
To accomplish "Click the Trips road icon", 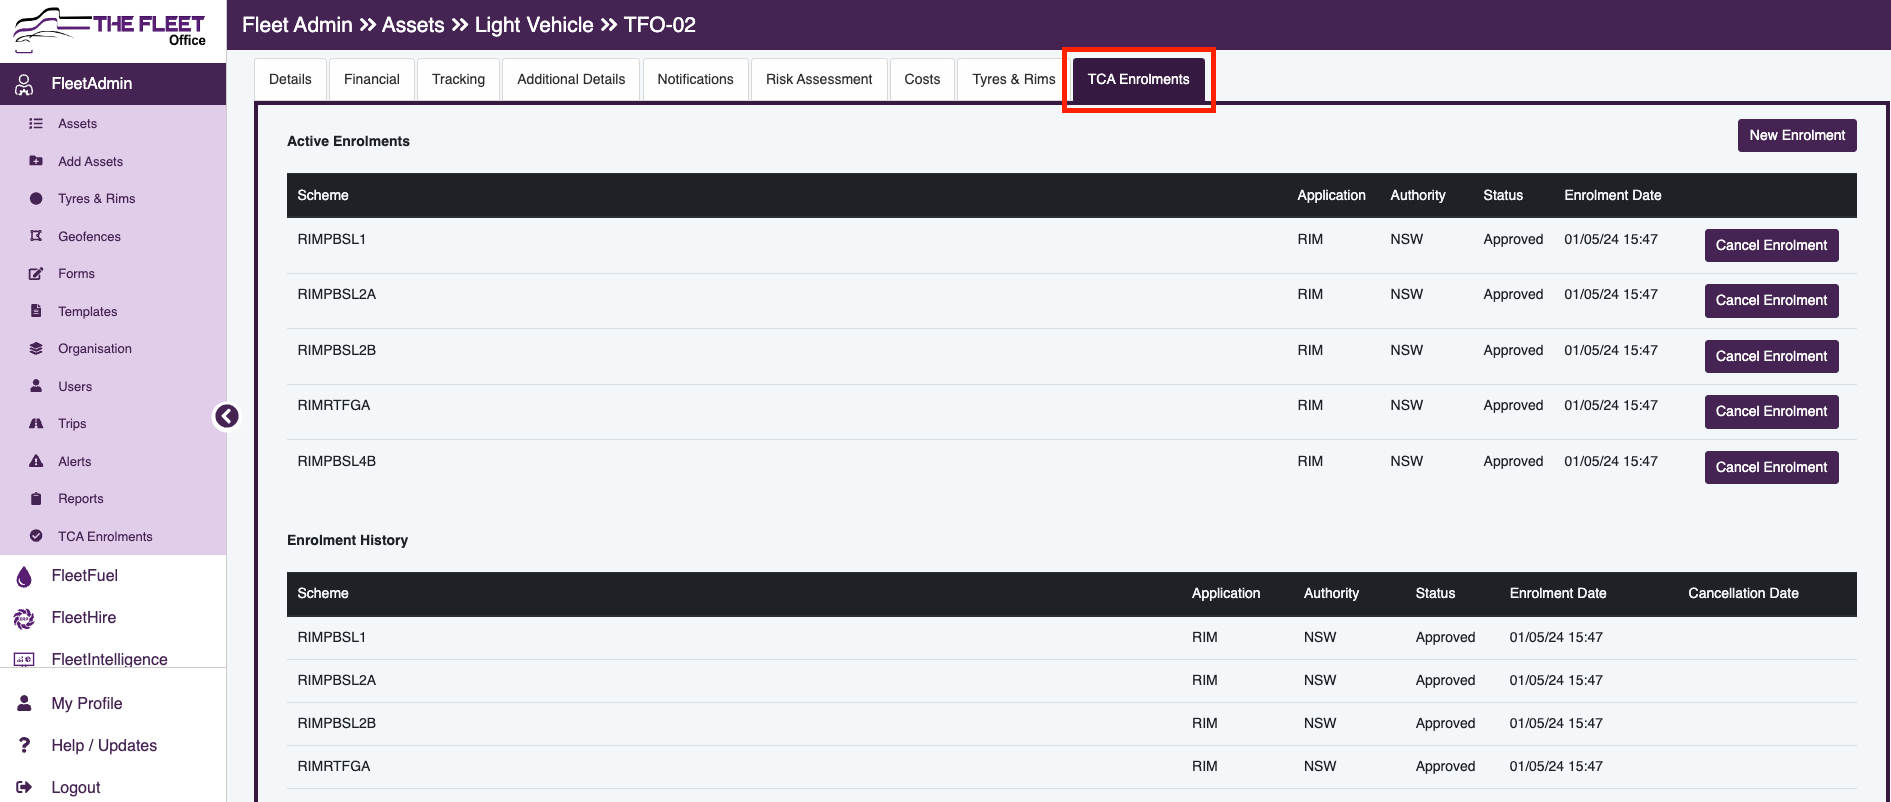I will (x=36, y=424).
